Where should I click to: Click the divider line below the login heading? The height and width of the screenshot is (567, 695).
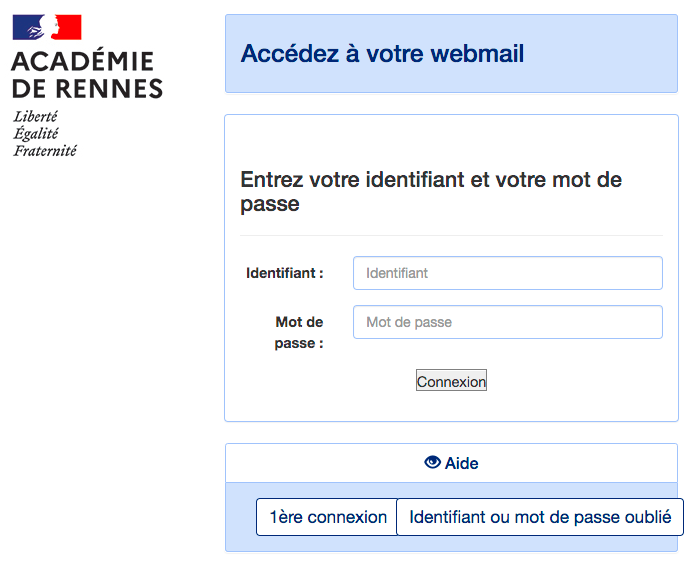pyautogui.click(x=451, y=235)
